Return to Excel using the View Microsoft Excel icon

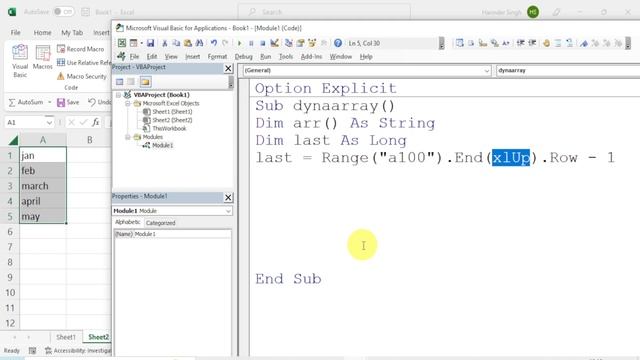coord(122,43)
